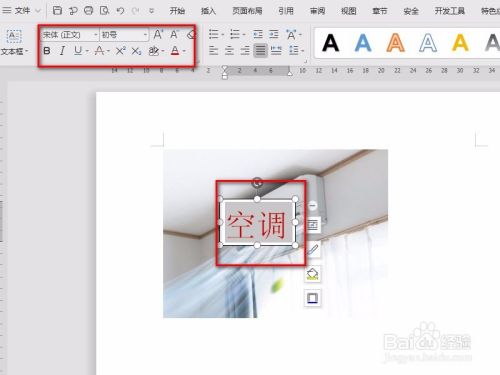
Task: Click the save icon in quick toolbar
Action: [x=57, y=11]
